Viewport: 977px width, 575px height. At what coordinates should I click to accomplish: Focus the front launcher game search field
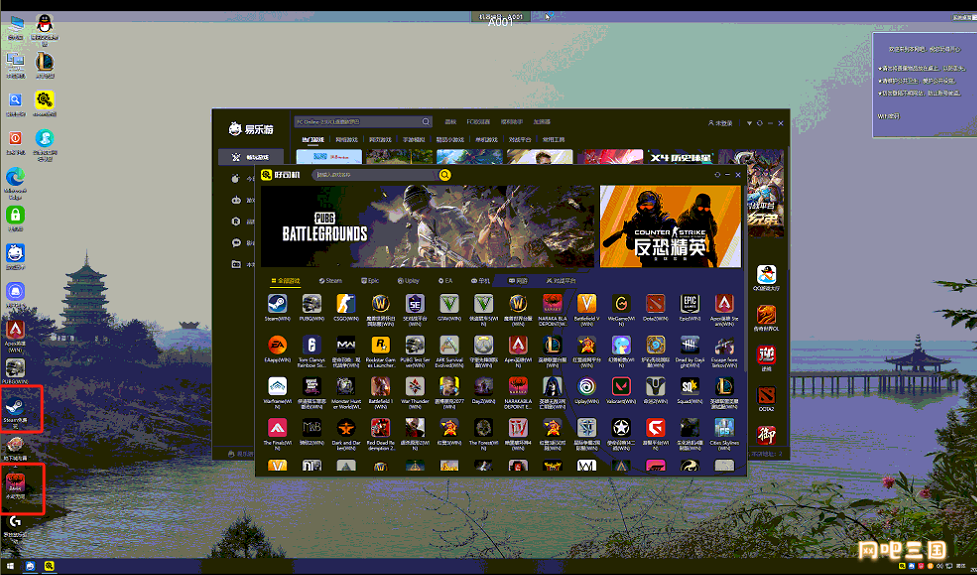375,175
